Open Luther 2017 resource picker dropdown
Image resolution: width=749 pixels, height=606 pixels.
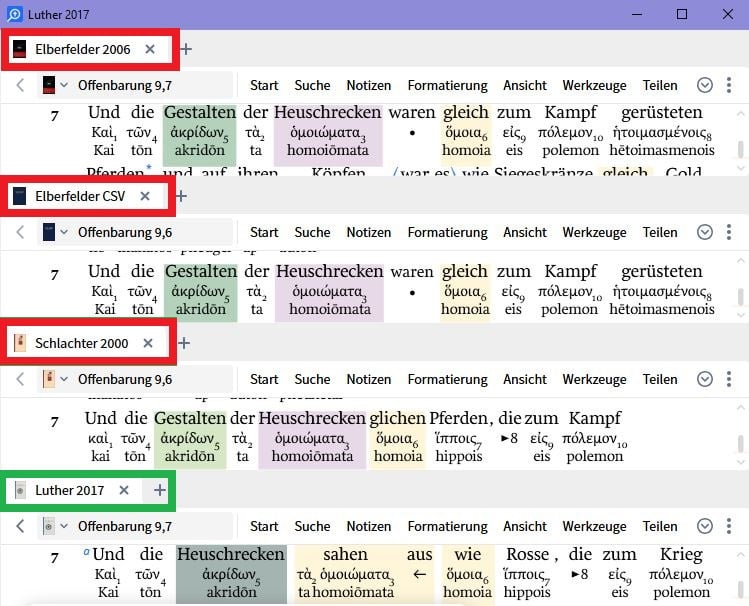pos(55,527)
